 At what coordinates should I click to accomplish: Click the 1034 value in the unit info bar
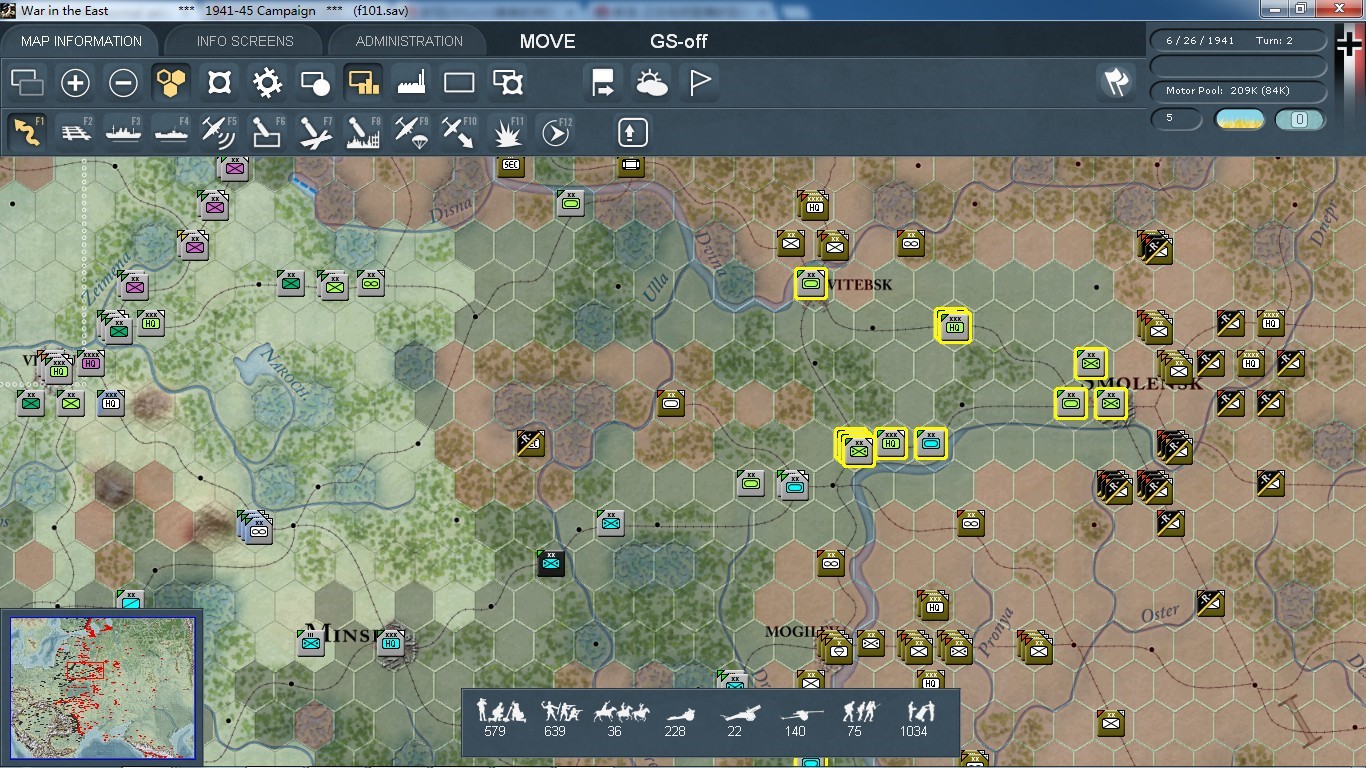(914, 731)
